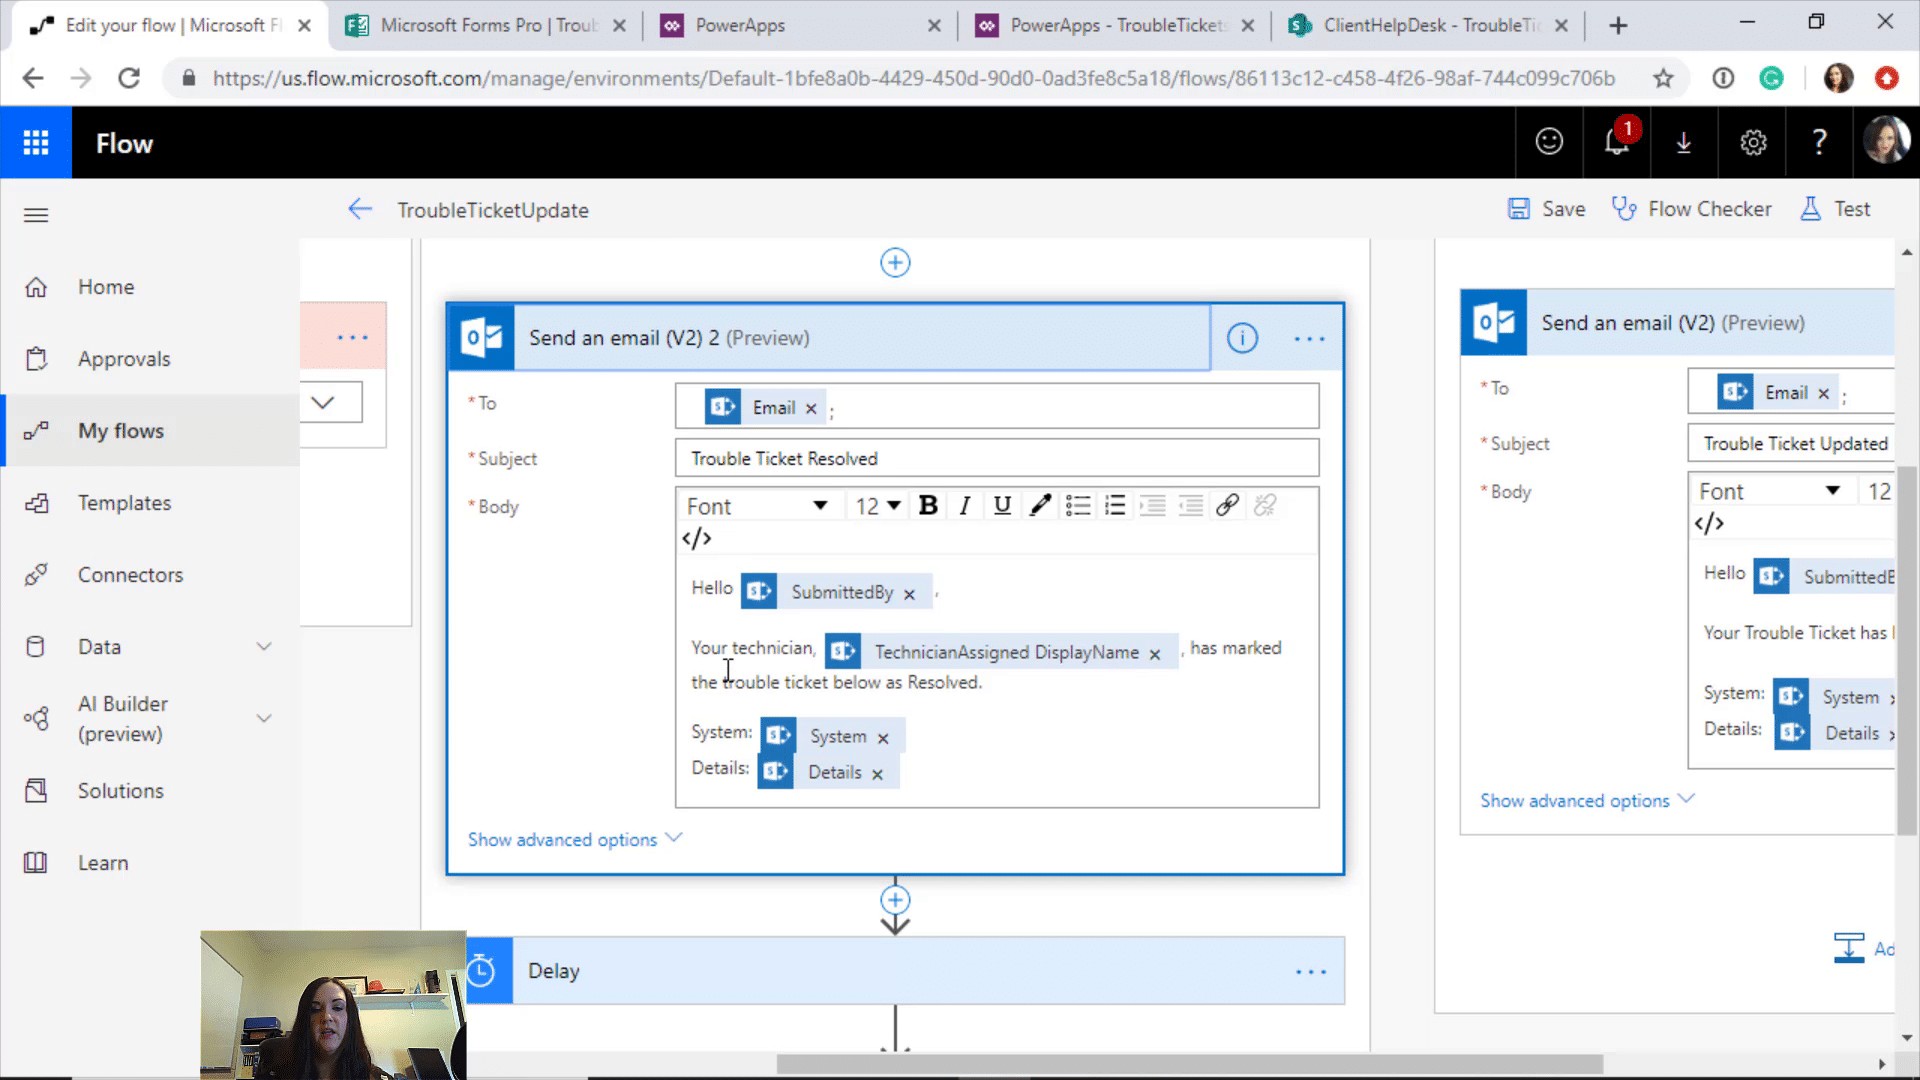Apply bold formatting in the email body

point(928,506)
